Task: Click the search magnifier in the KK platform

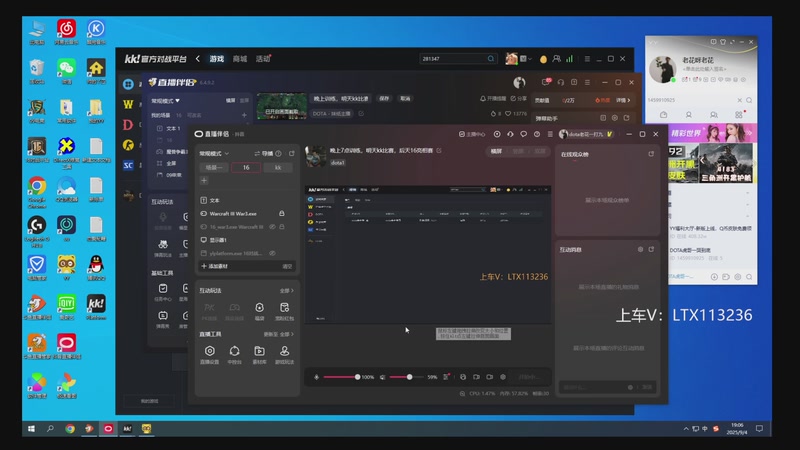Action: (x=491, y=59)
